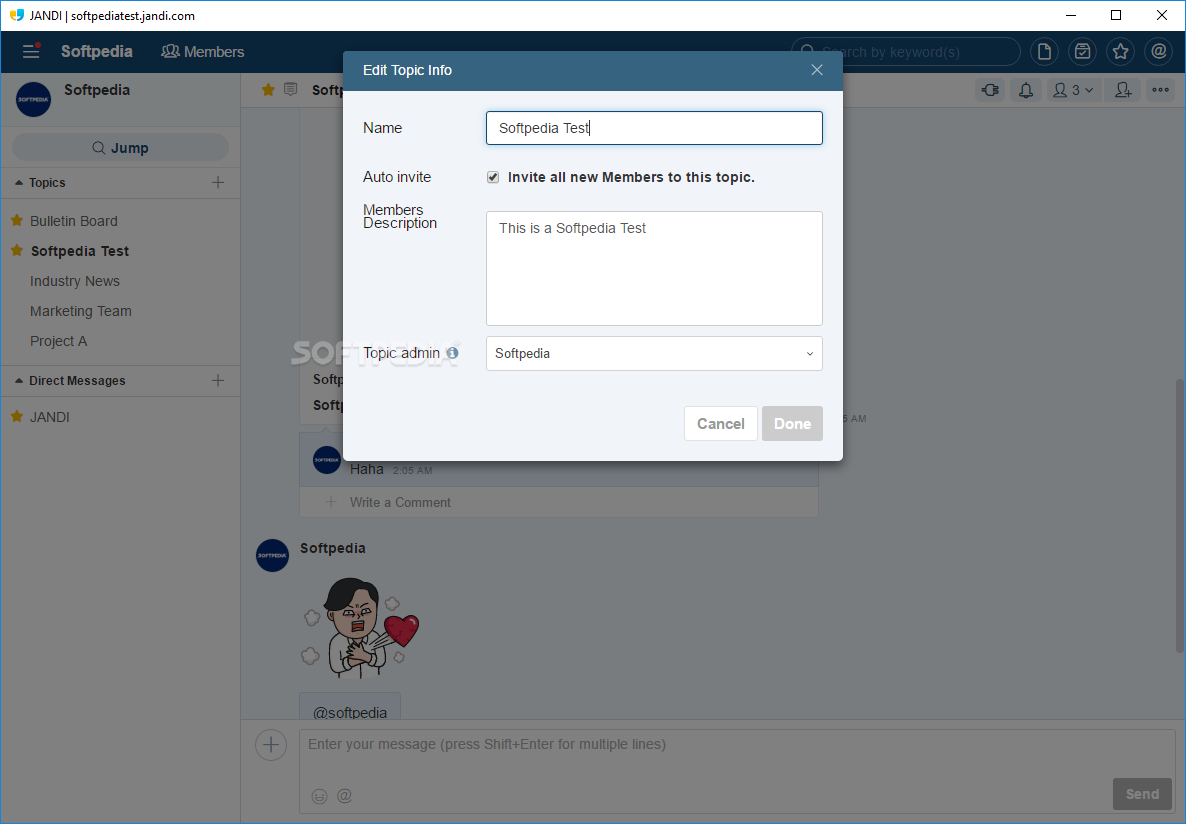Open the Project A topic
Viewport: 1186px width, 824px height.
tap(58, 341)
